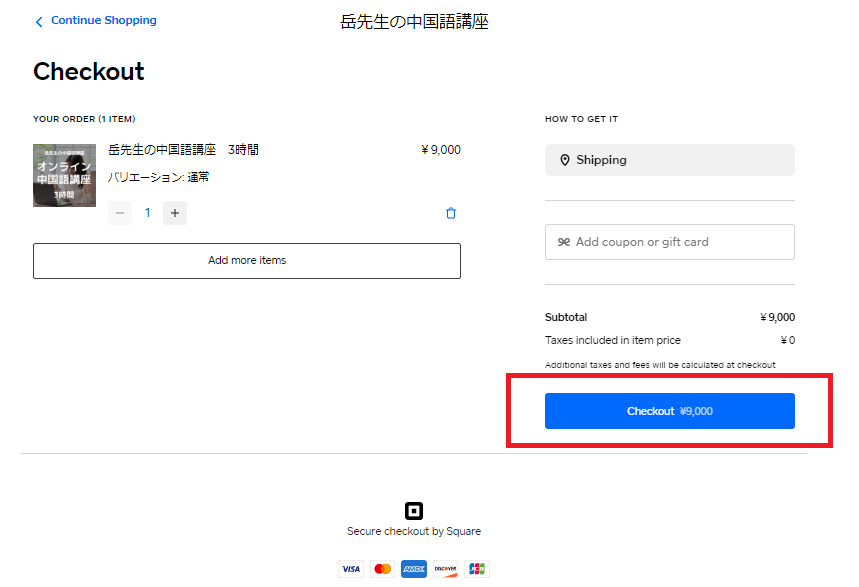Image resolution: width=859 pixels, height=587 pixels.
Task: Click the バリエーション: 通常 variation text
Action: pos(158,177)
